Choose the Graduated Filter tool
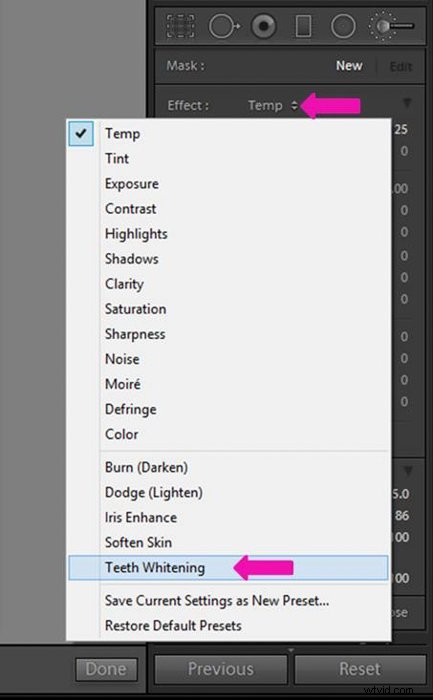This screenshot has width=433, height=700. click(x=304, y=26)
